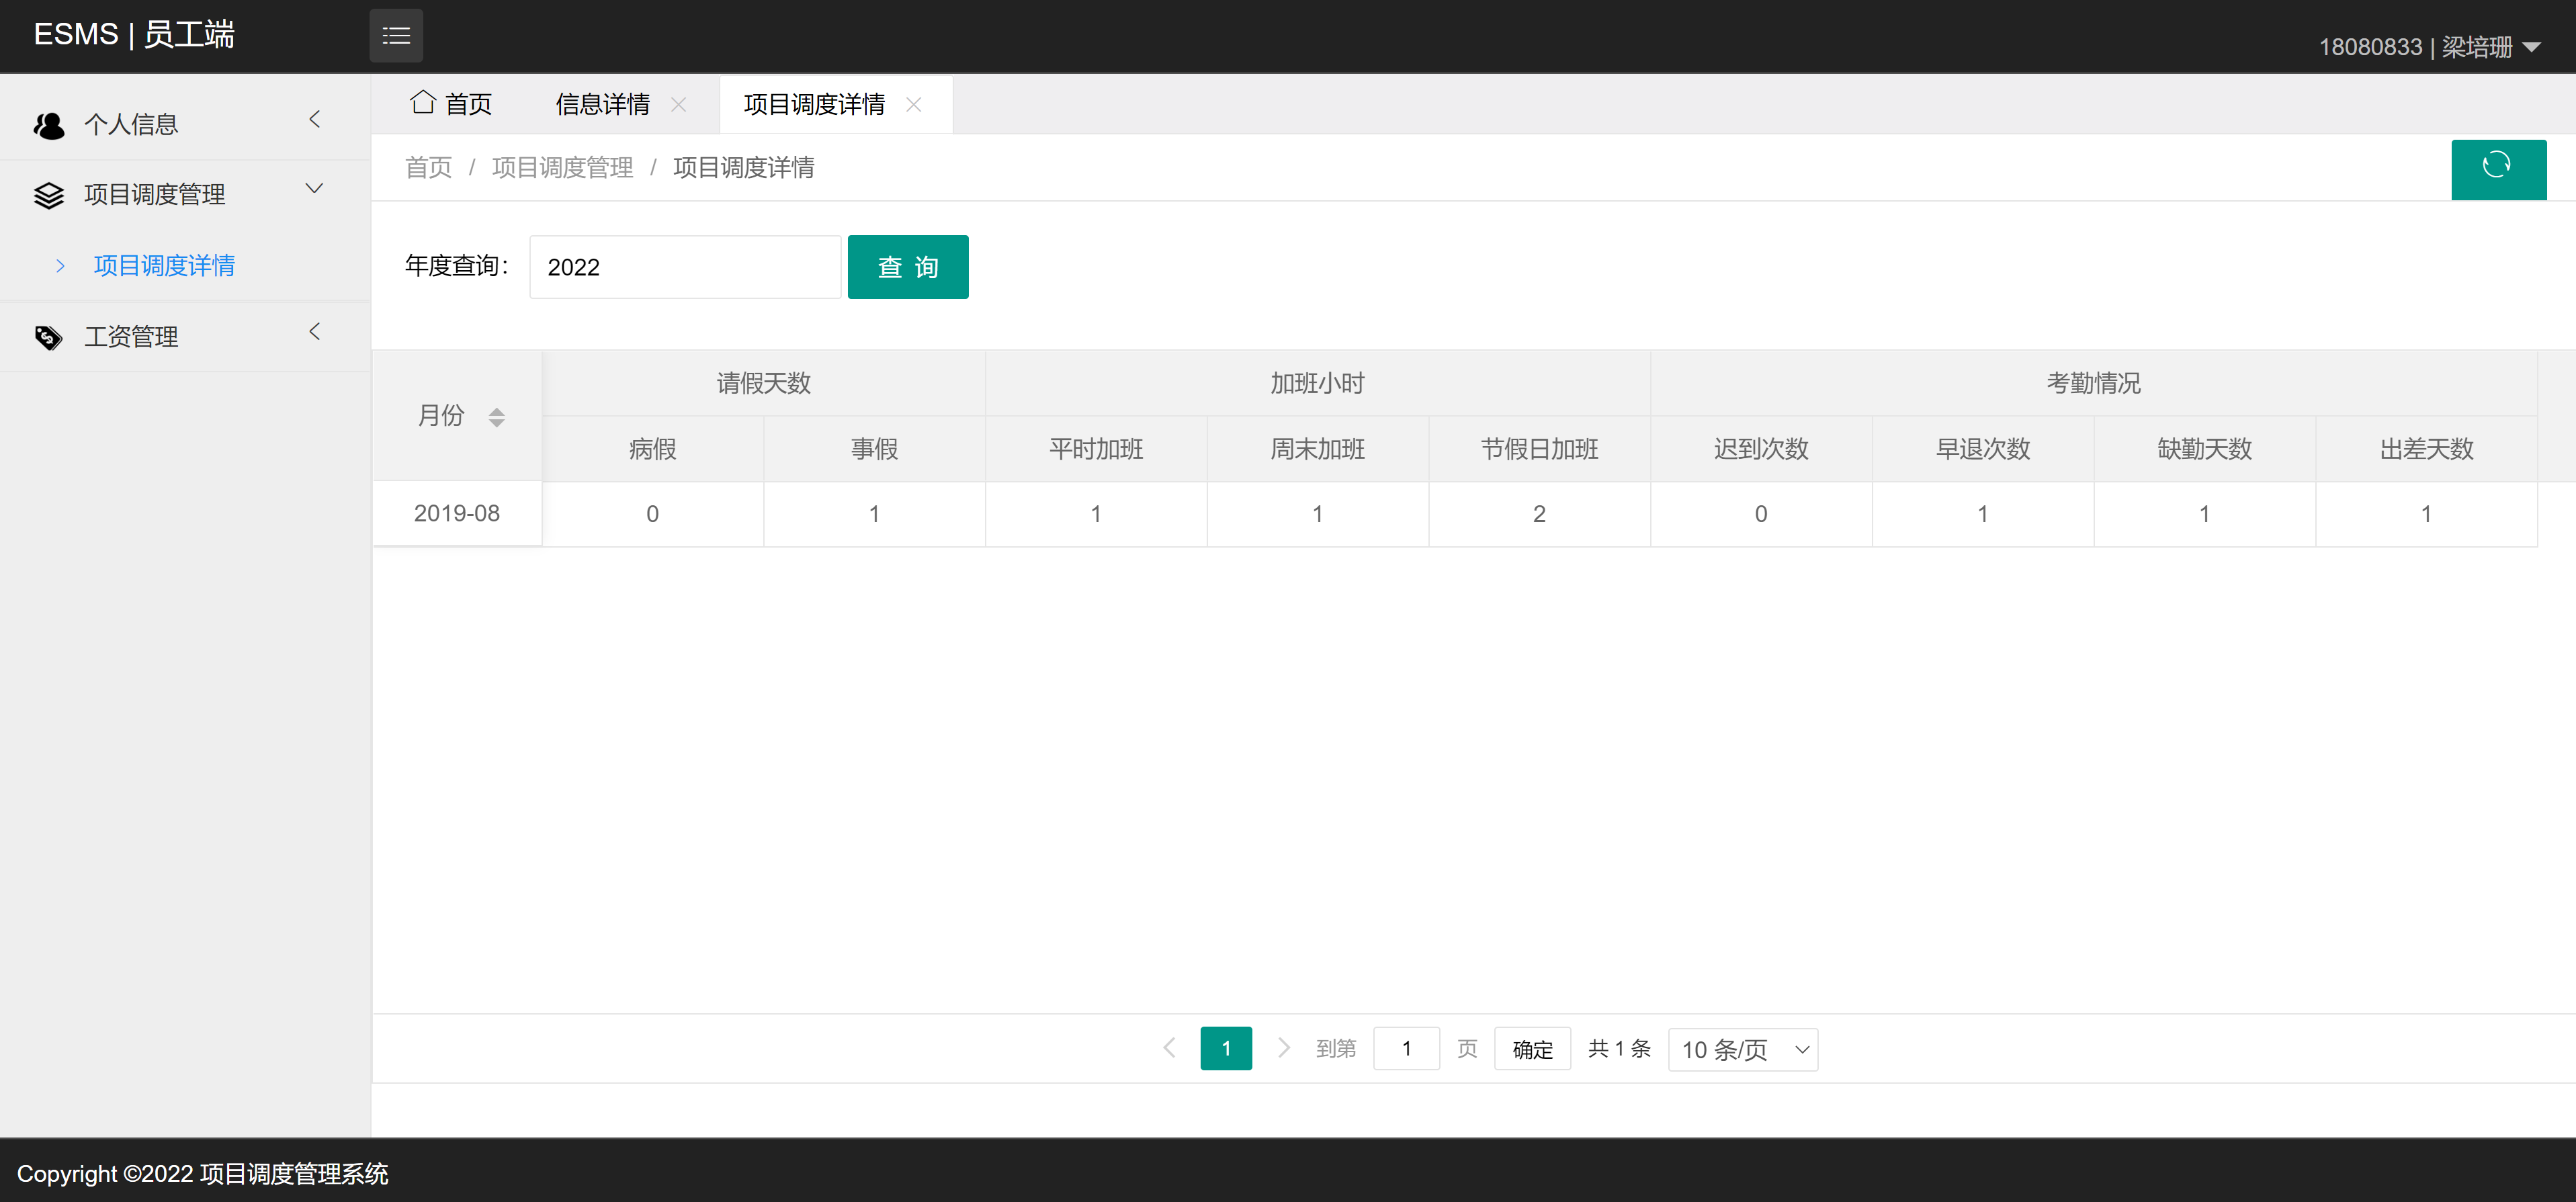
Task: Click the 共 1 条 total count text
Action: coord(1619,1048)
